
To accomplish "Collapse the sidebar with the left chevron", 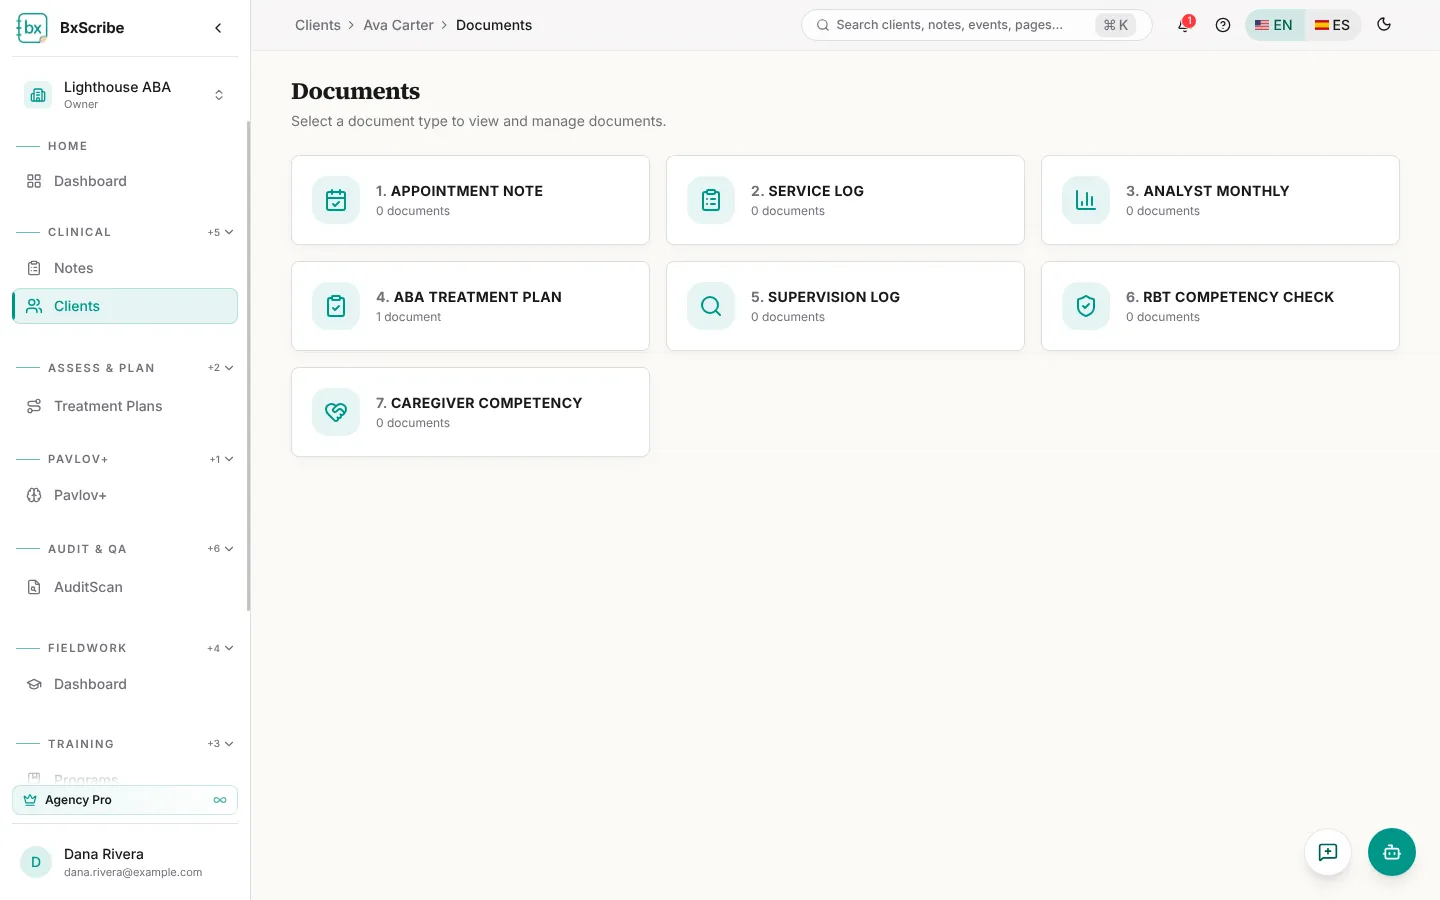I will point(218,28).
